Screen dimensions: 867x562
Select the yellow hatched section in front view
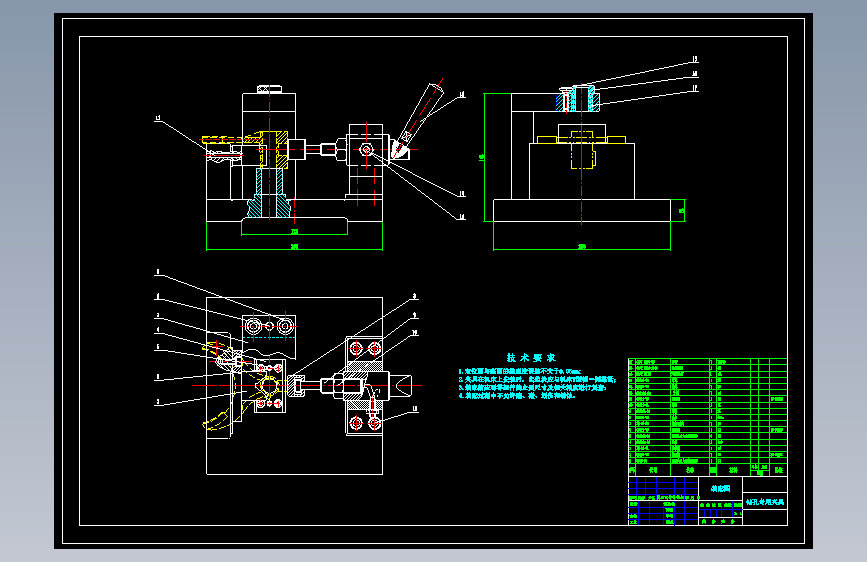[x=274, y=149]
